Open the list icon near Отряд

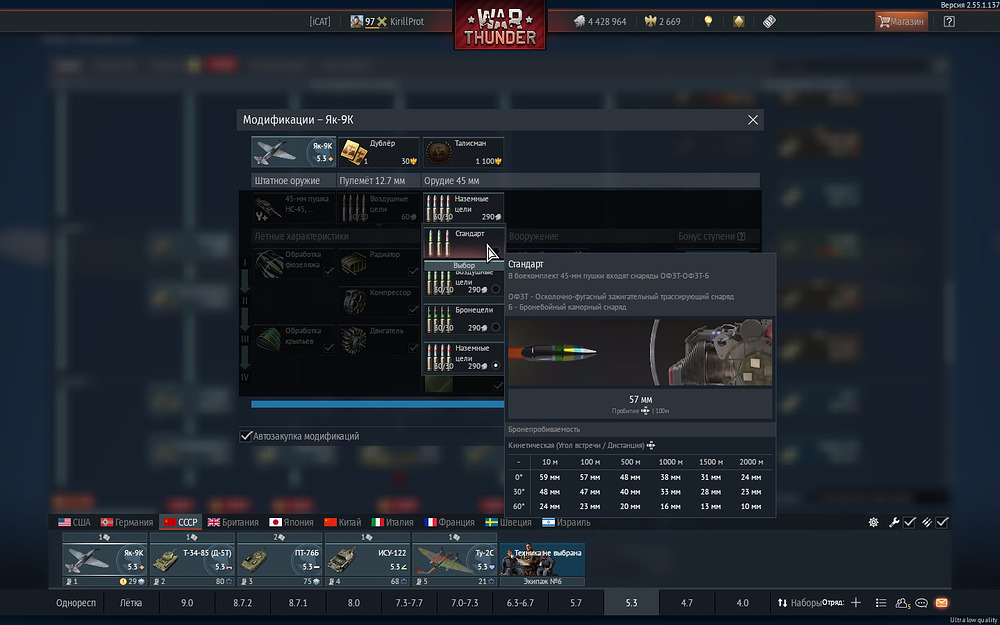click(x=881, y=603)
